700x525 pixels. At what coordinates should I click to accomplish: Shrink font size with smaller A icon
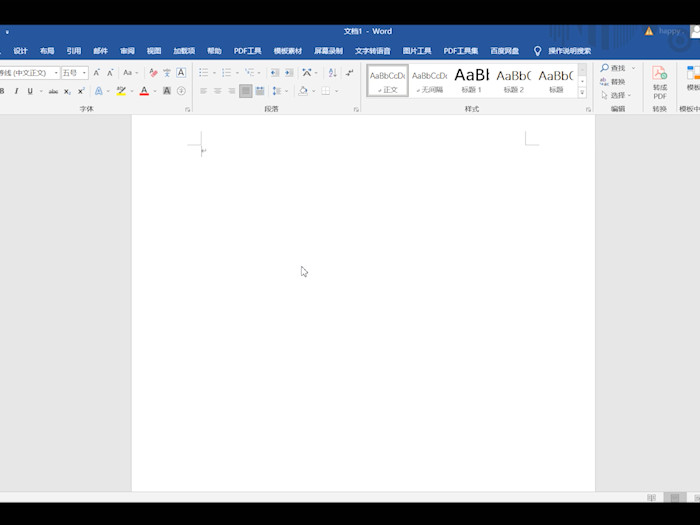point(110,72)
